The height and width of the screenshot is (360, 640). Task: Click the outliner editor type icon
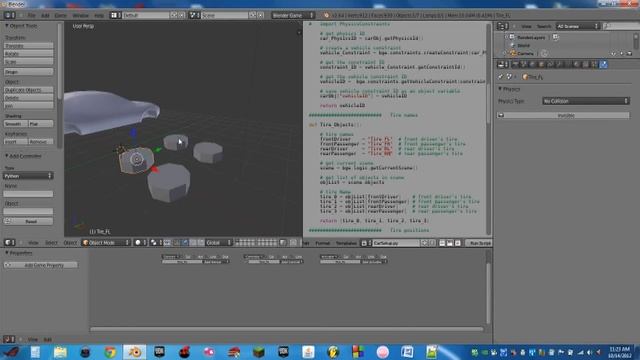pyautogui.click(x=501, y=26)
